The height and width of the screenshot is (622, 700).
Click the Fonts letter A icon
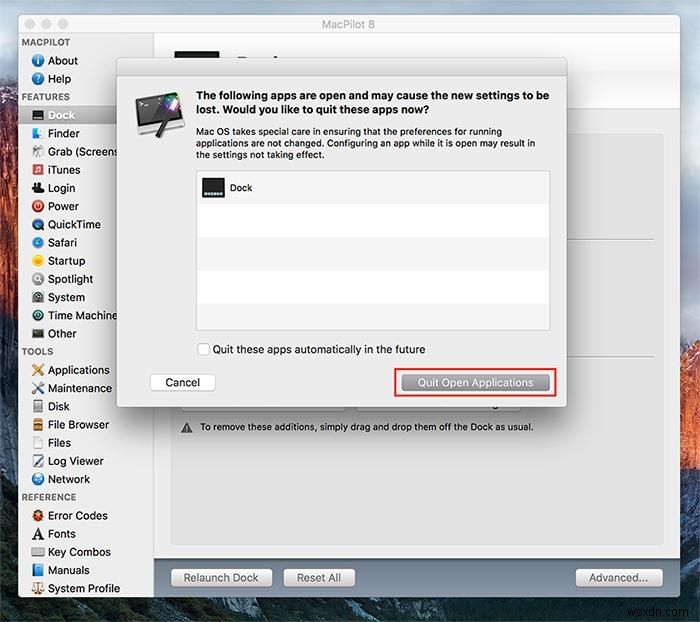(38, 534)
